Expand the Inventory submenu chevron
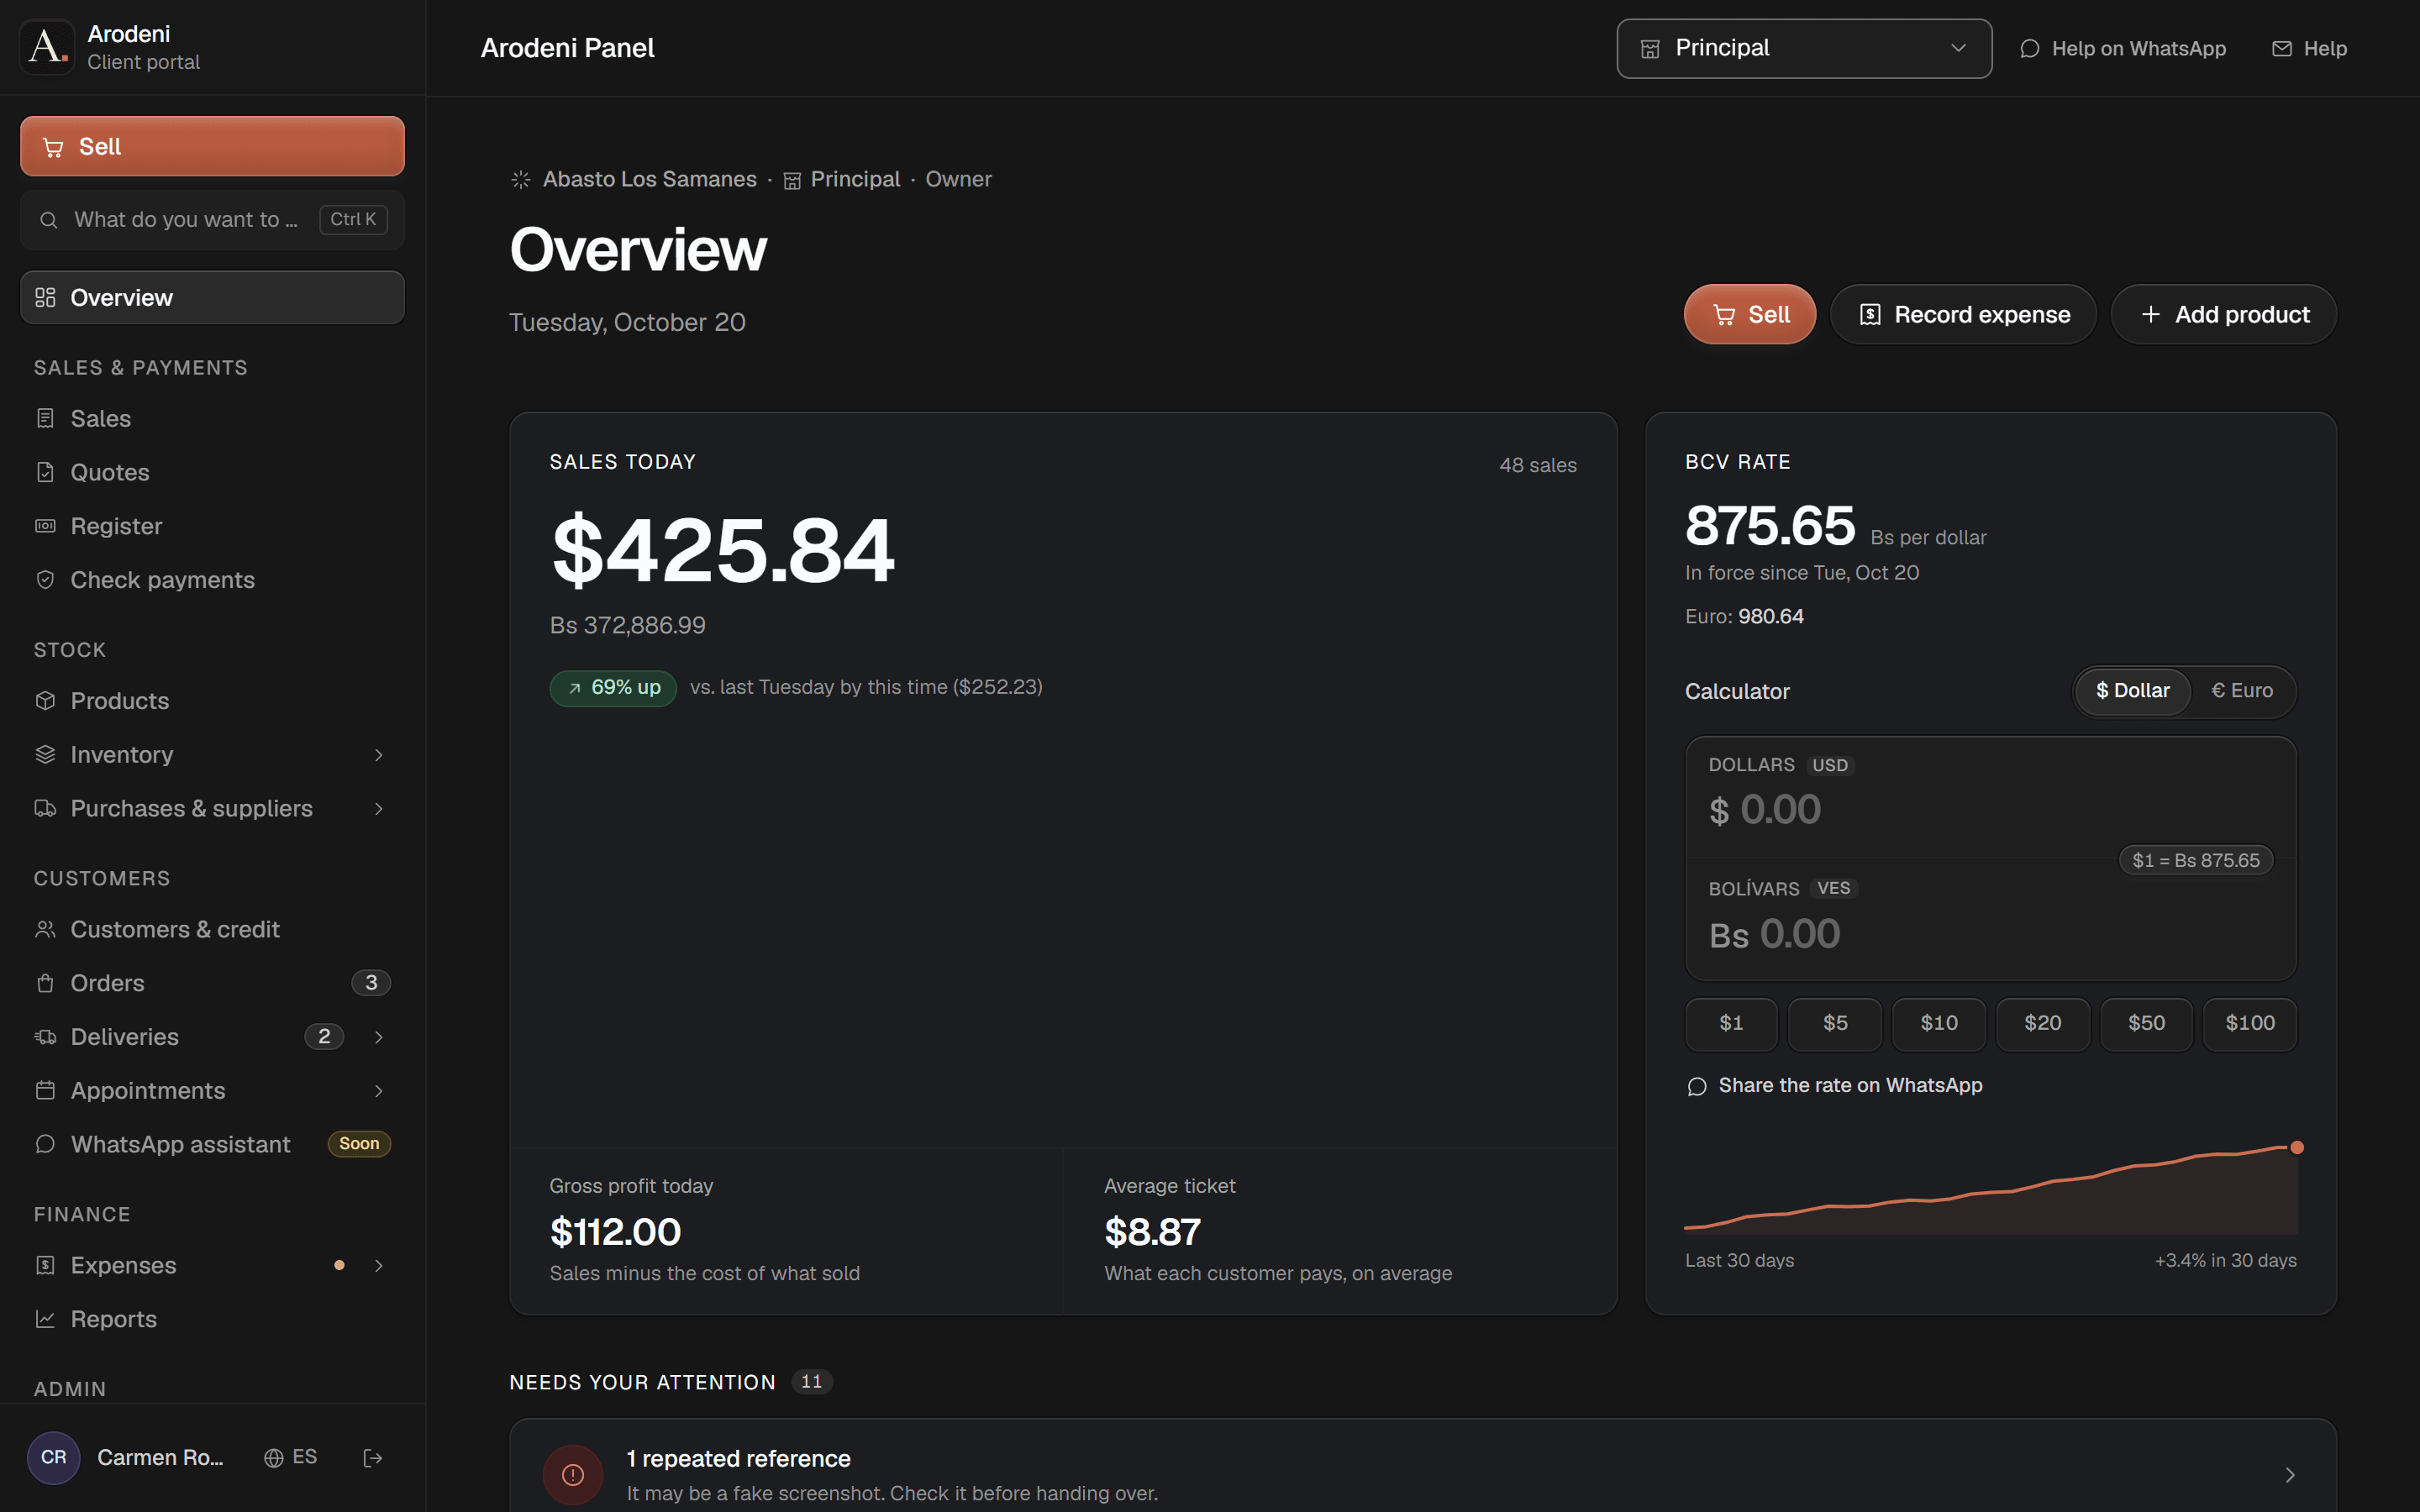This screenshot has height=1512, width=2420. [x=379, y=755]
